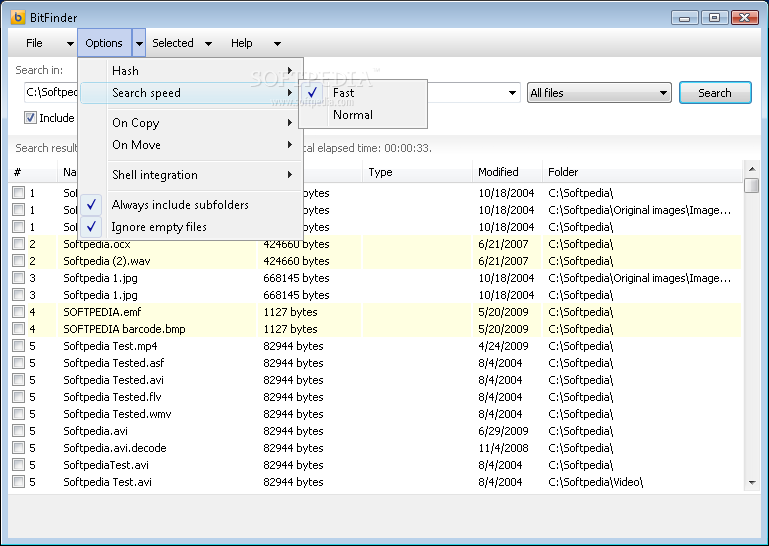Click the Search button
Viewport: 769px width, 546px height.
point(715,93)
